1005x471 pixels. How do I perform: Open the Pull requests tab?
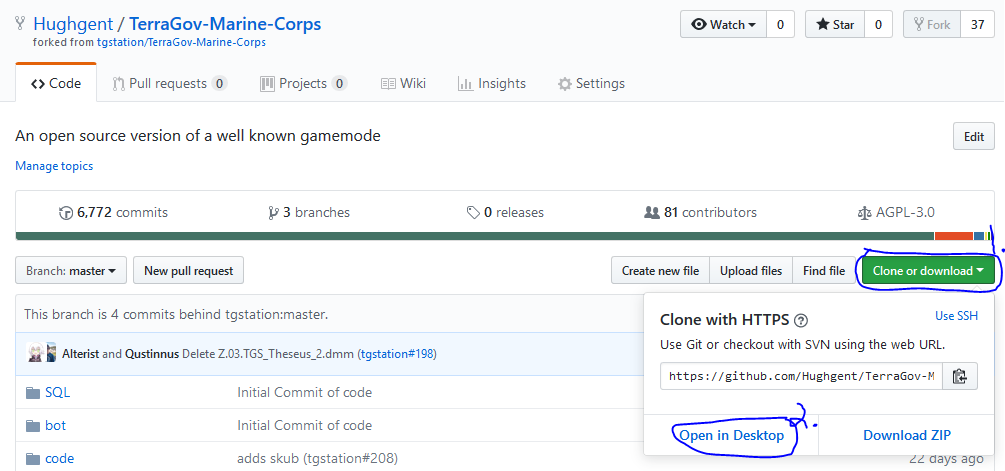[169, 83]
